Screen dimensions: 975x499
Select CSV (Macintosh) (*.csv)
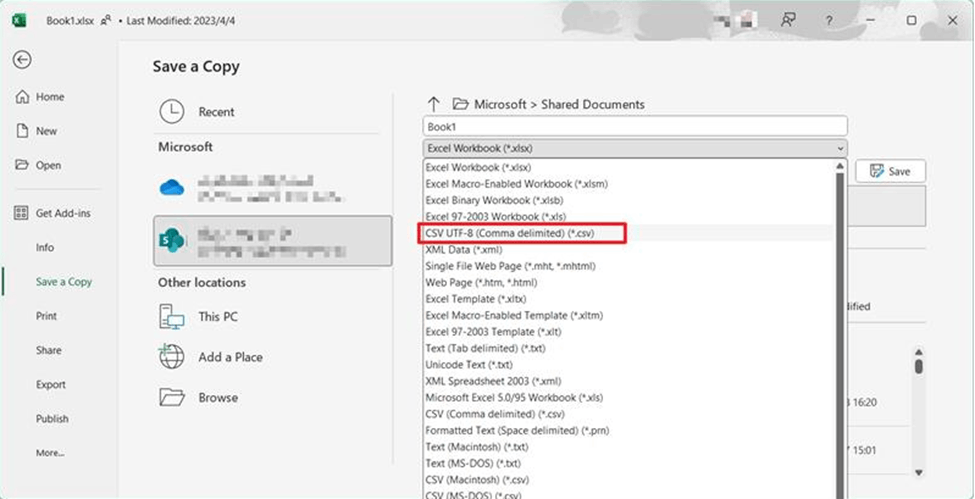pos(628,480)
